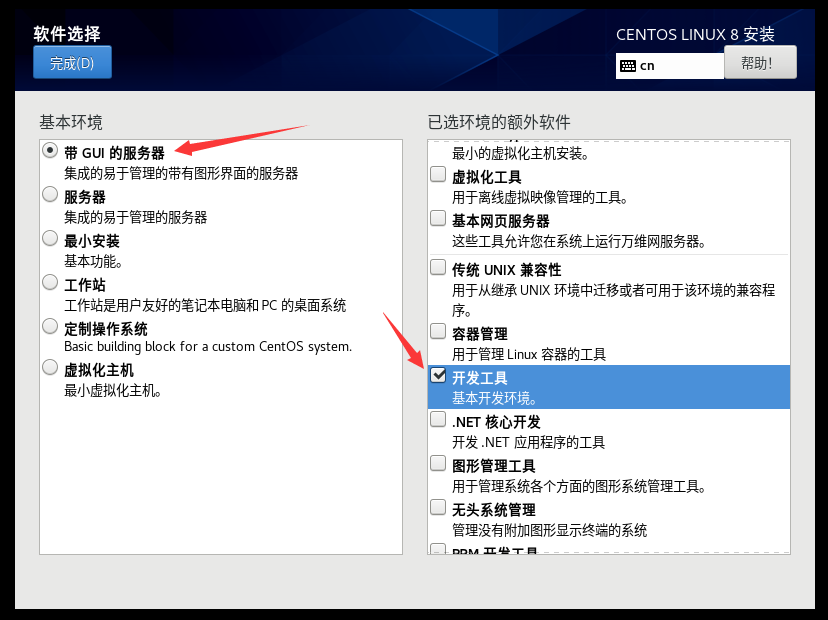
Task: Check the 无头系统管理 checkbox
Action: point(438,507)
